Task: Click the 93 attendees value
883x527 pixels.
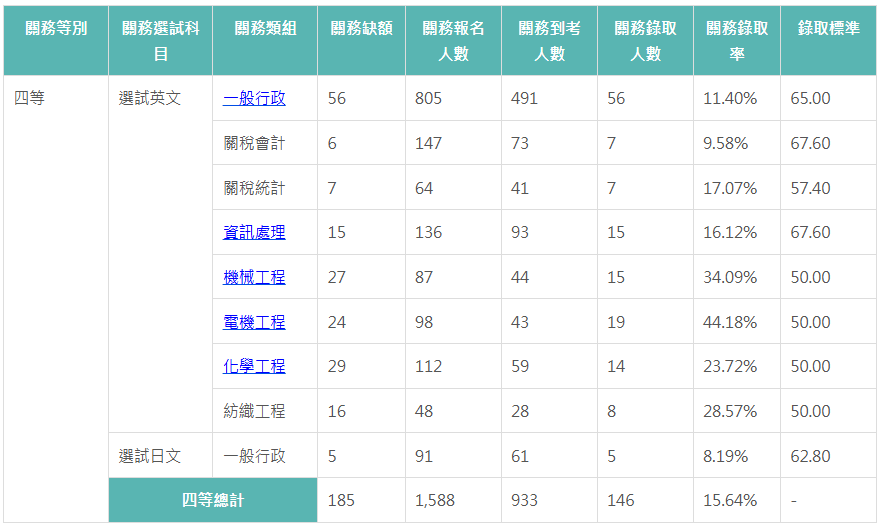Action: pos(520,233)
